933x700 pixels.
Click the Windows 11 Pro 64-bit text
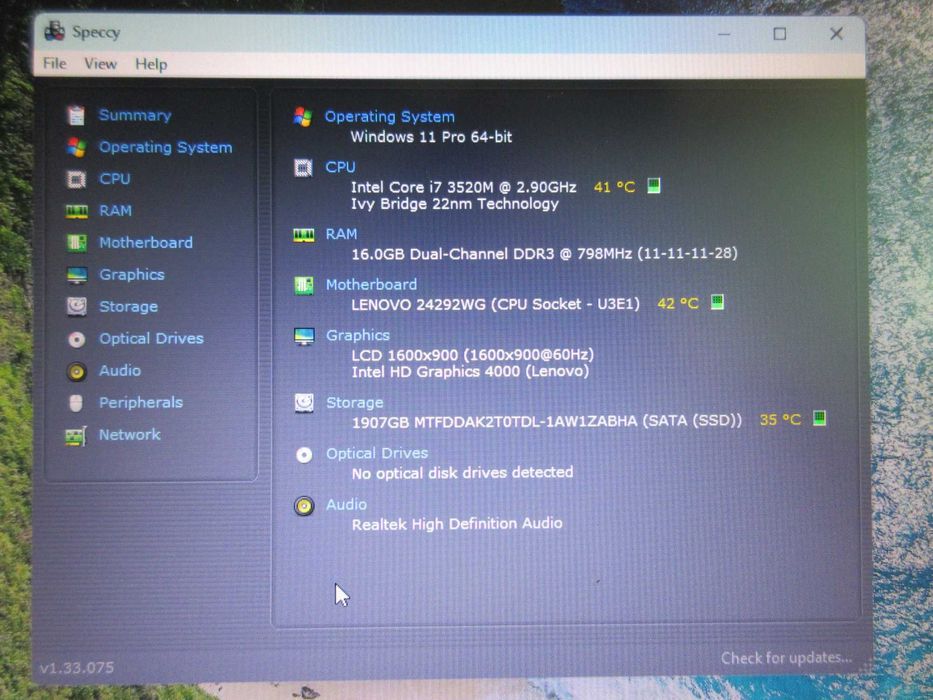tap(431, 137)
